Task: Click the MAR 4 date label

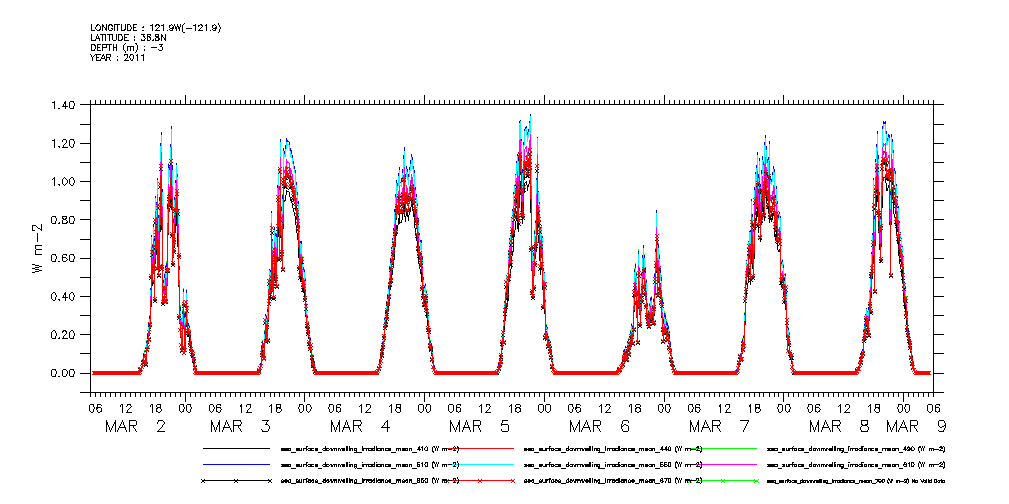Action: point(360,426)
